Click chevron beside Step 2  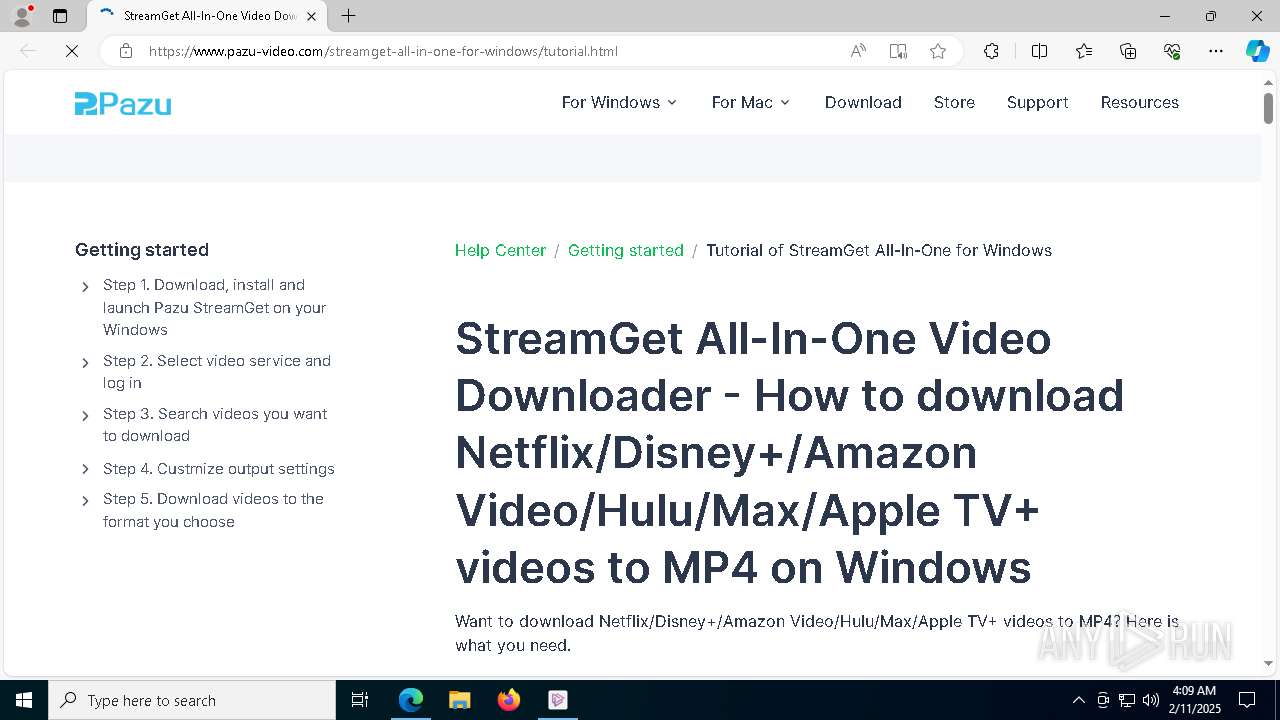point(85,363)
